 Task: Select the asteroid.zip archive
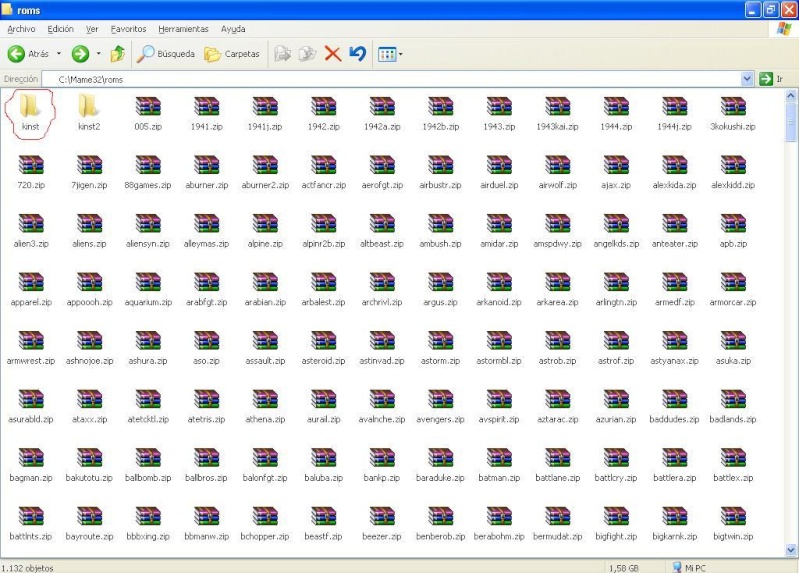click(324, 348)
